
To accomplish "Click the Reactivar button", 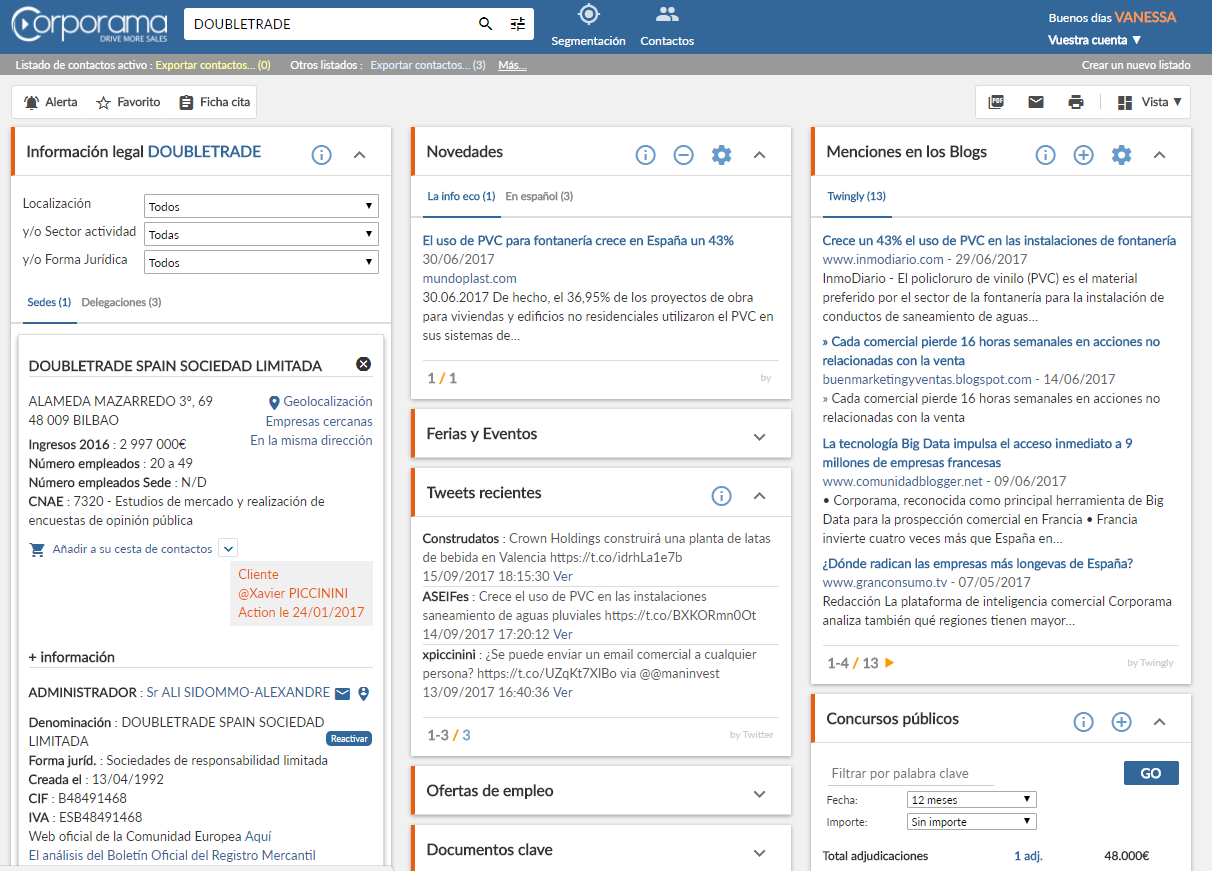I will coord(349,739).
